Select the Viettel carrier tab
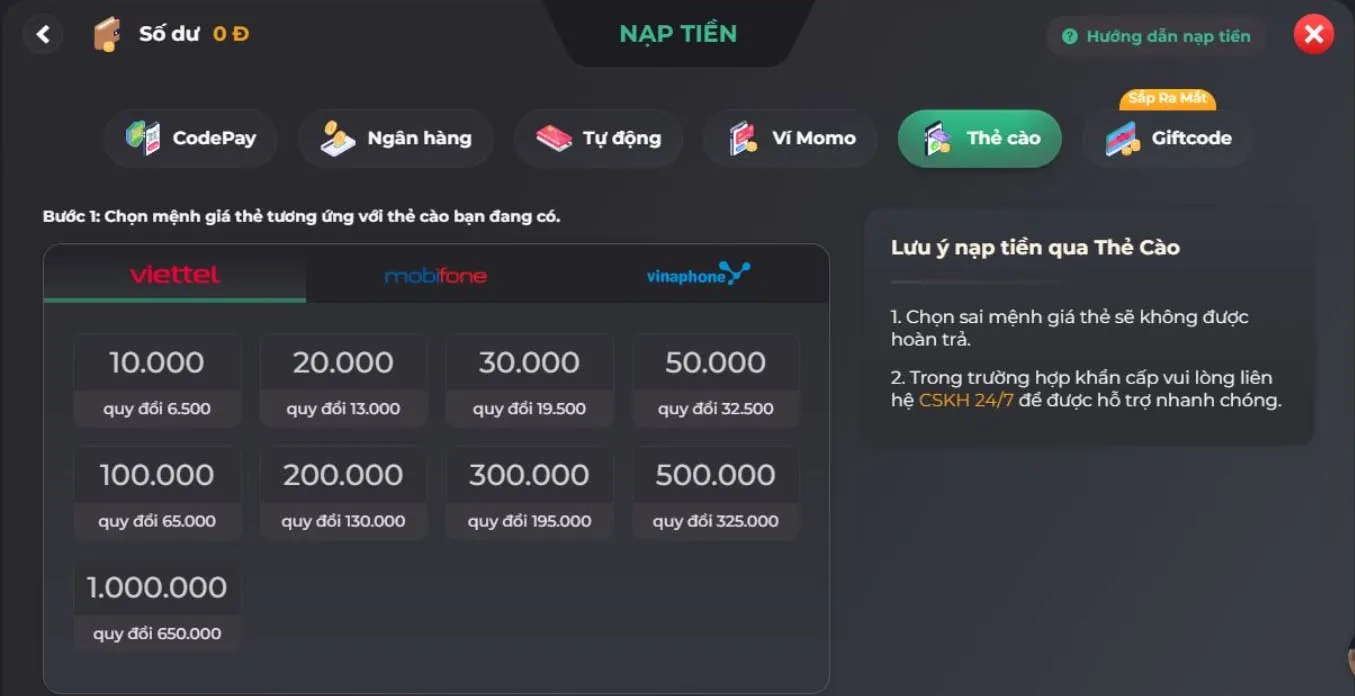The height and width of the screenshot is (696, 1355). (x=175, y=274)
